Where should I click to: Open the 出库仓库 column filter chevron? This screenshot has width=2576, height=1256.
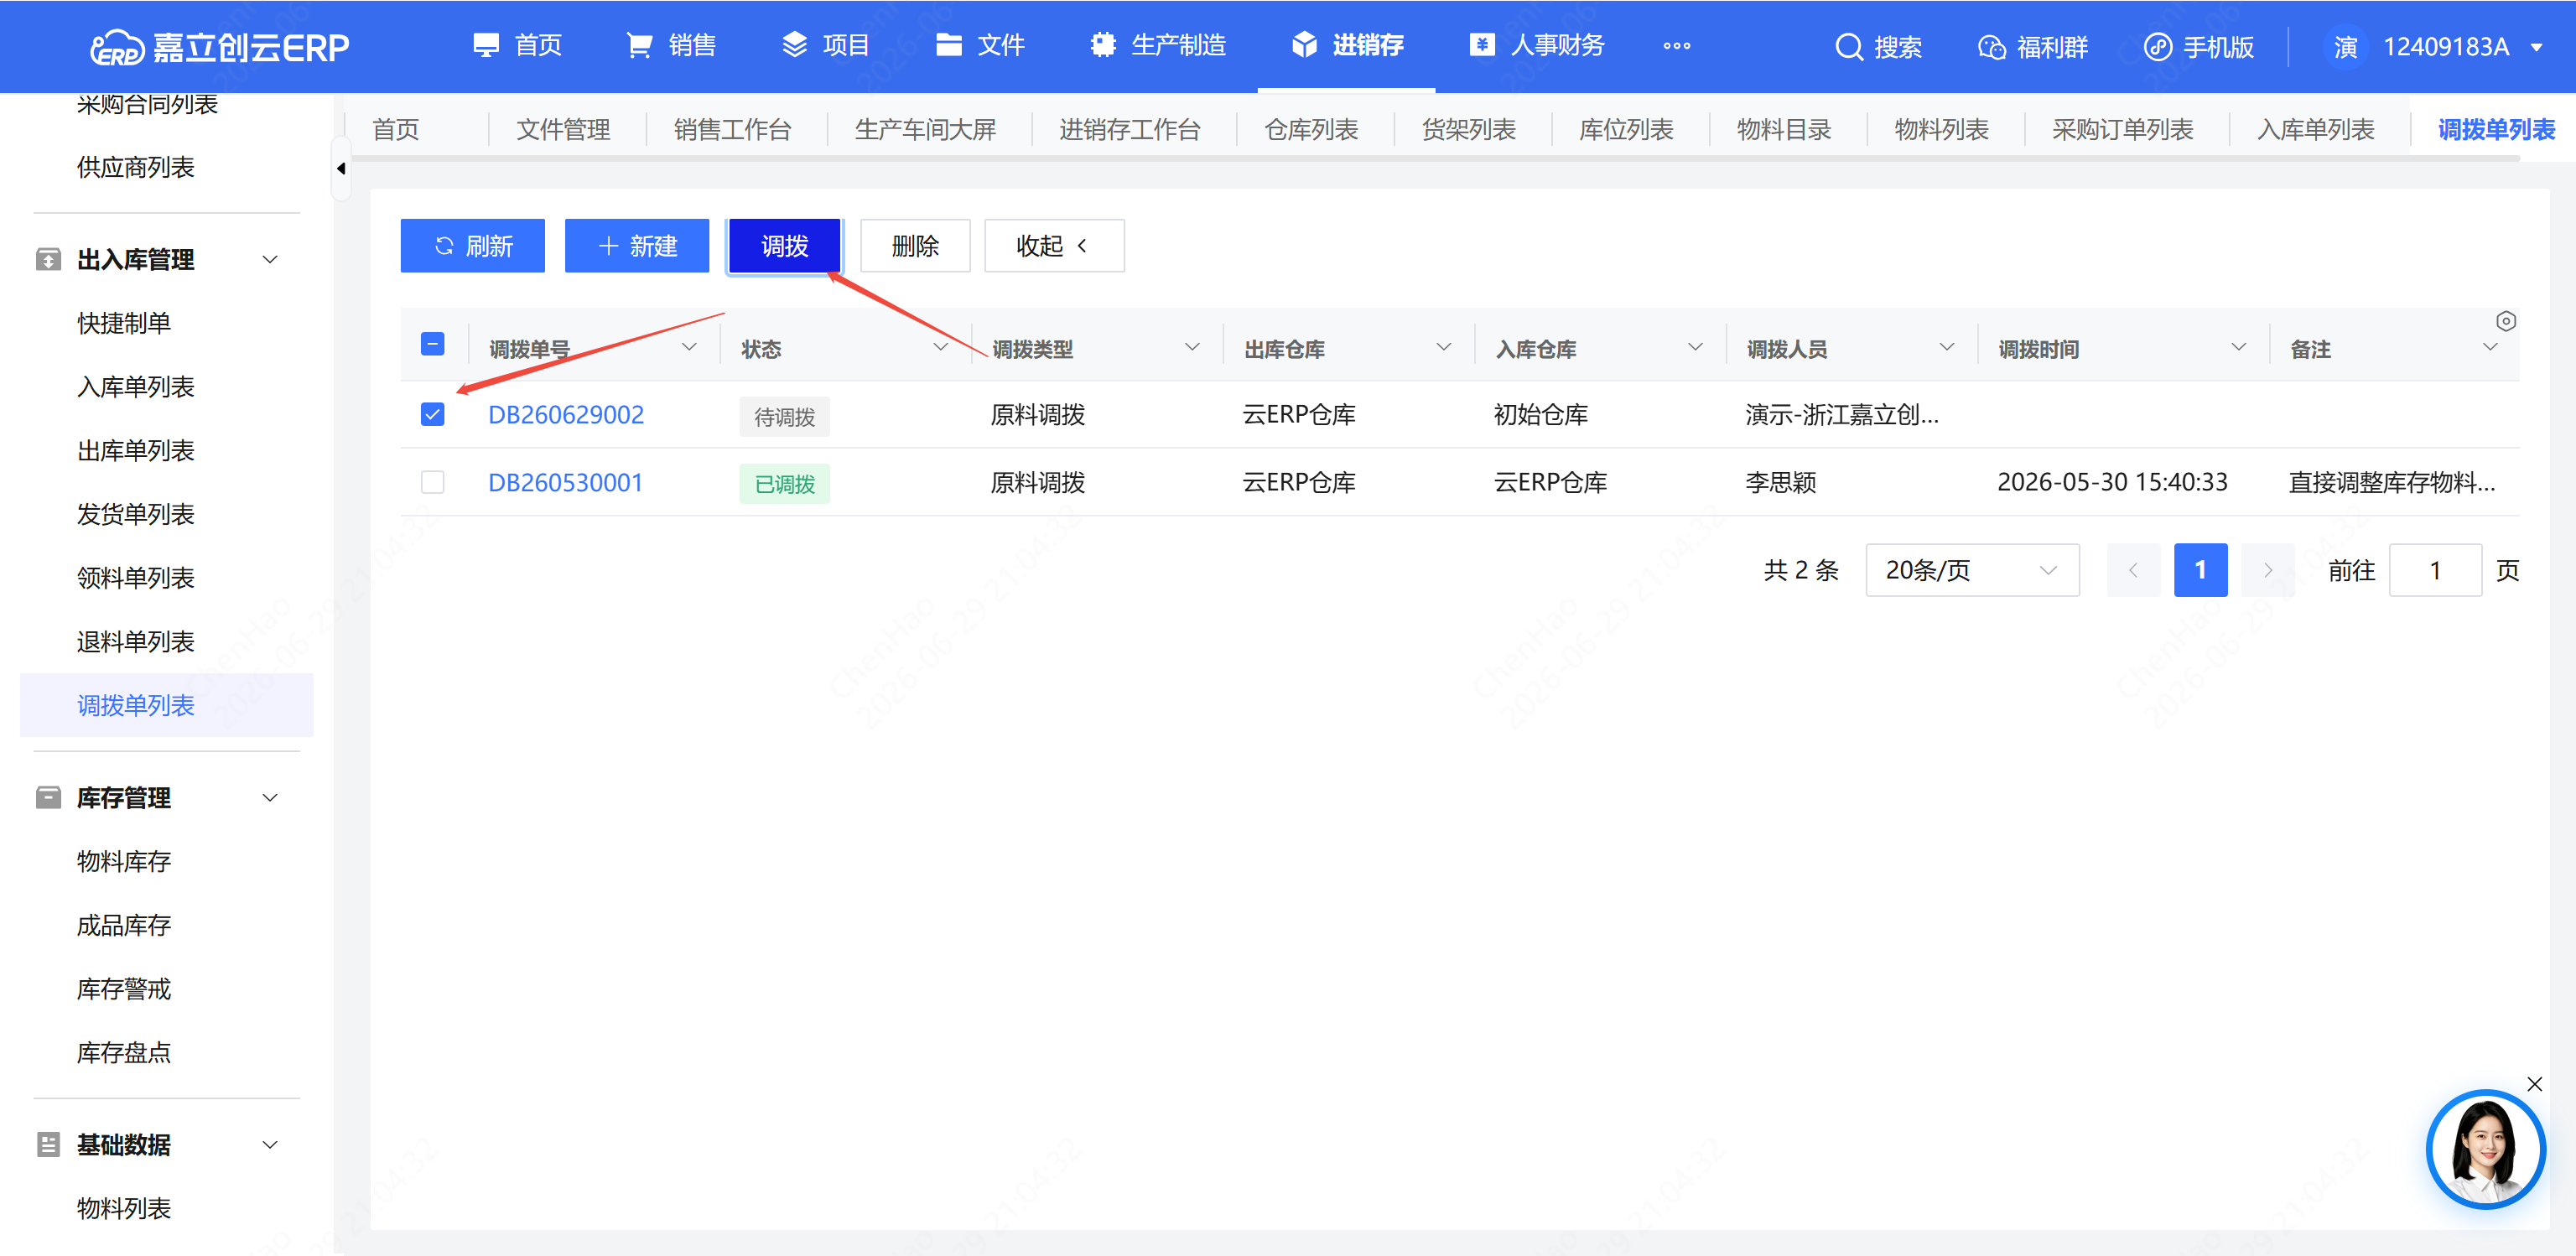click(1443, 347)
